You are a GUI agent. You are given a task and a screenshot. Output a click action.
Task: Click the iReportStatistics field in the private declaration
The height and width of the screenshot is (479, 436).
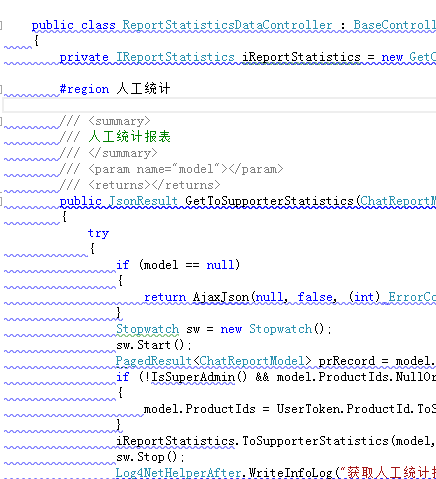pyautogui.click(x=301, y=57)
